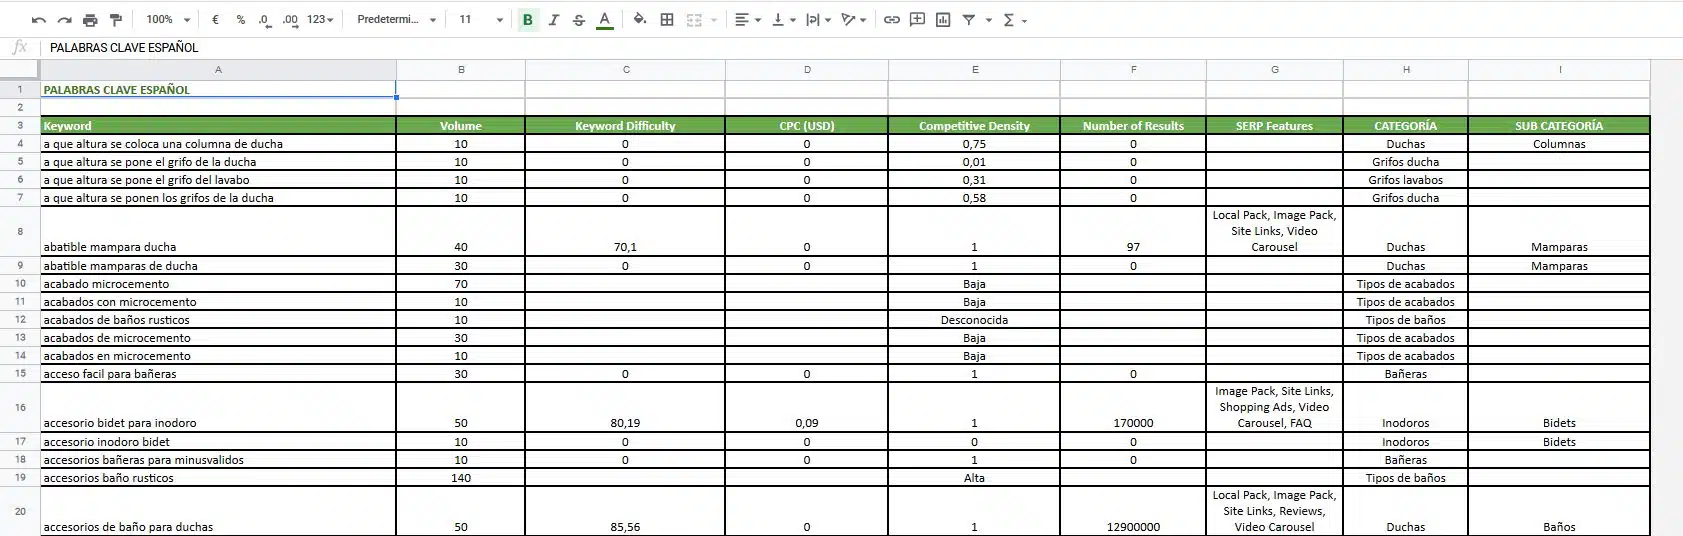This screenshot has width=1683, height=536.
Task: Select cell 'accesorio bidet para inodoro'
Action: 218,407
